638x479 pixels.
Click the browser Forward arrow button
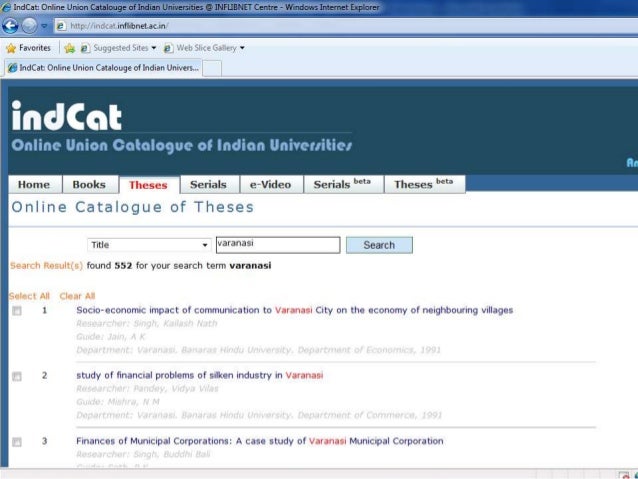tap(29, 26)
